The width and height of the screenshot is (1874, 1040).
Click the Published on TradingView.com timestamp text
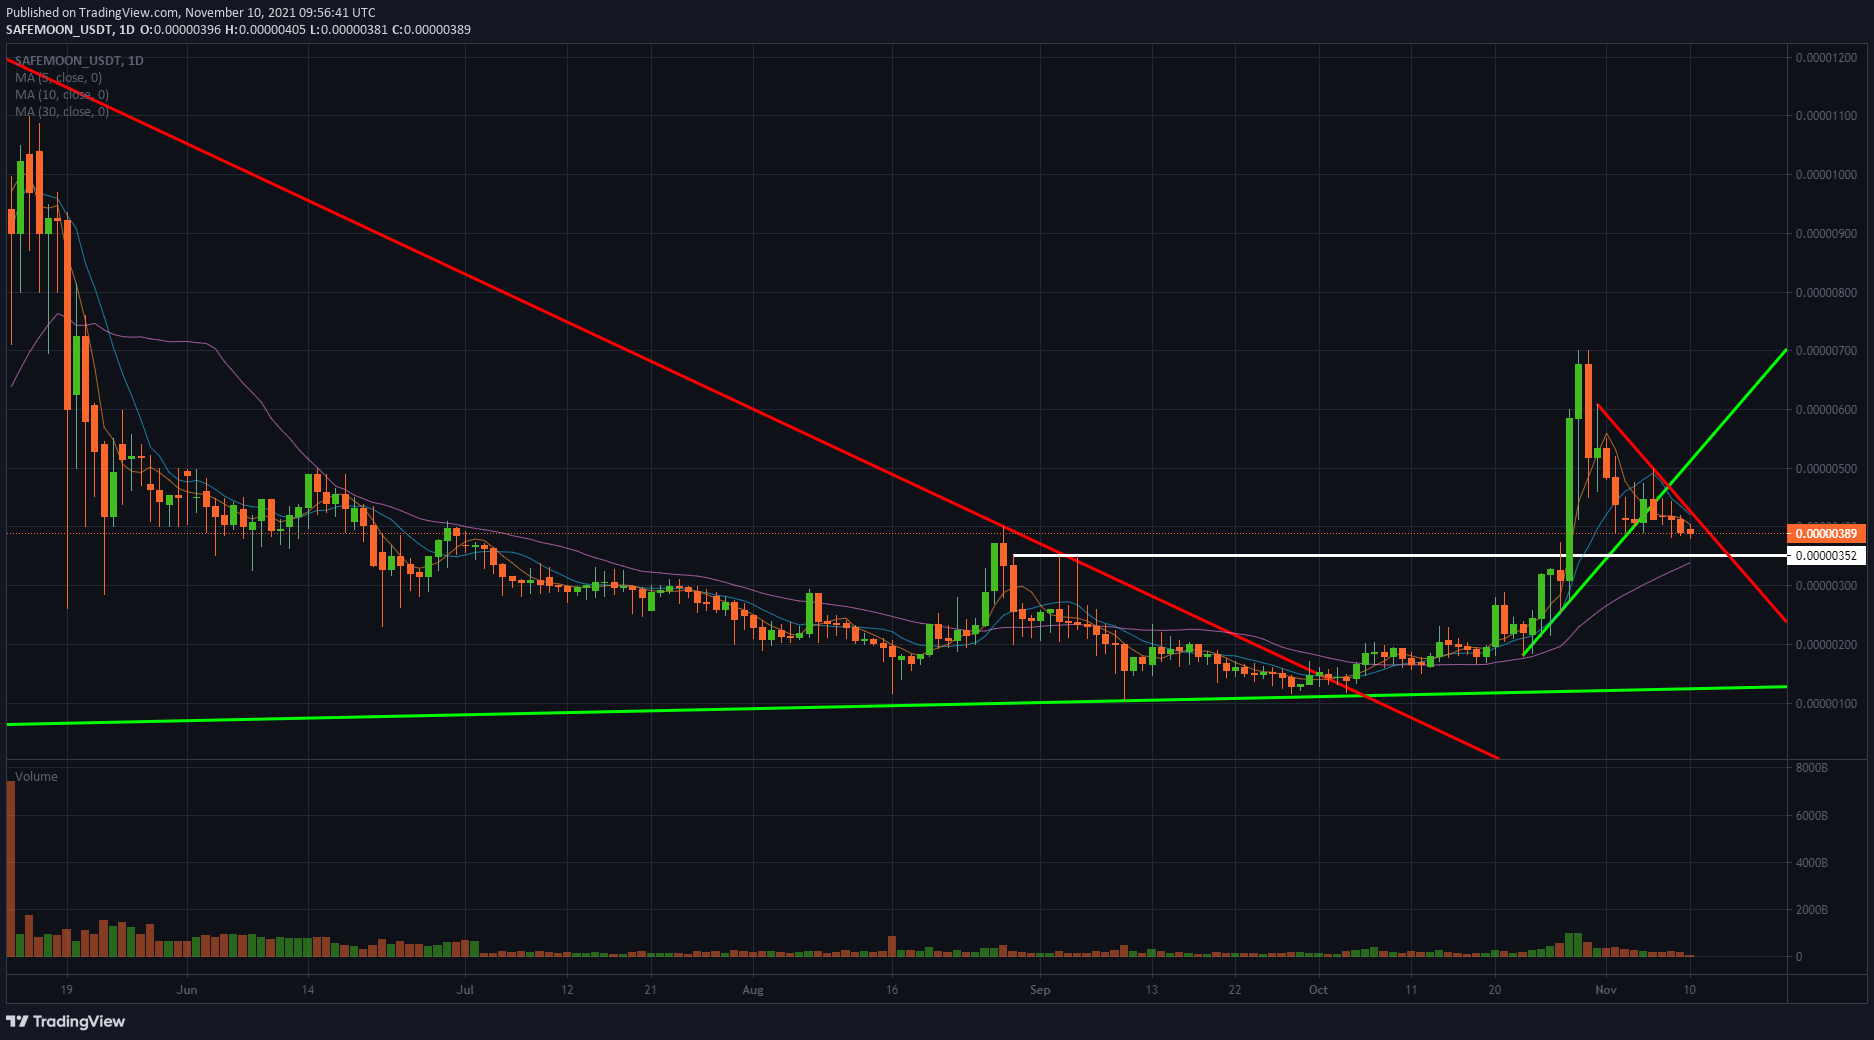click(x=191, y=13)
